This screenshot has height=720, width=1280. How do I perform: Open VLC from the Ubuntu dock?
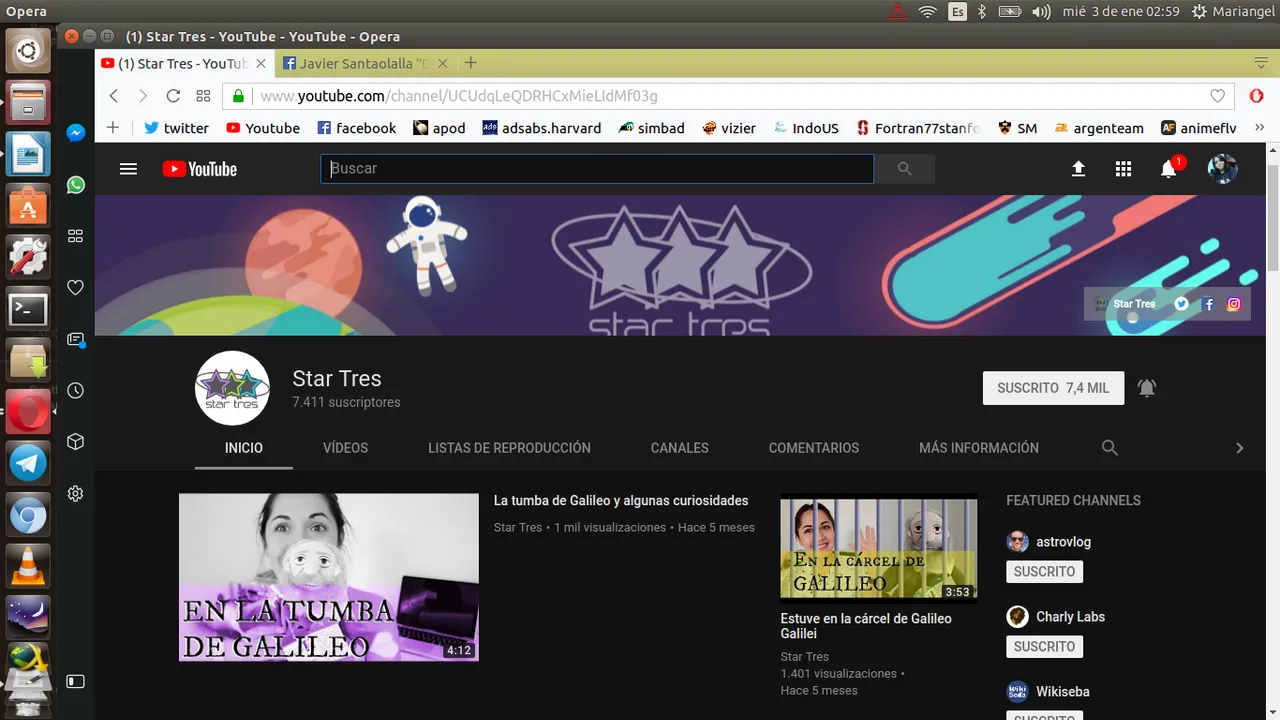28,567
